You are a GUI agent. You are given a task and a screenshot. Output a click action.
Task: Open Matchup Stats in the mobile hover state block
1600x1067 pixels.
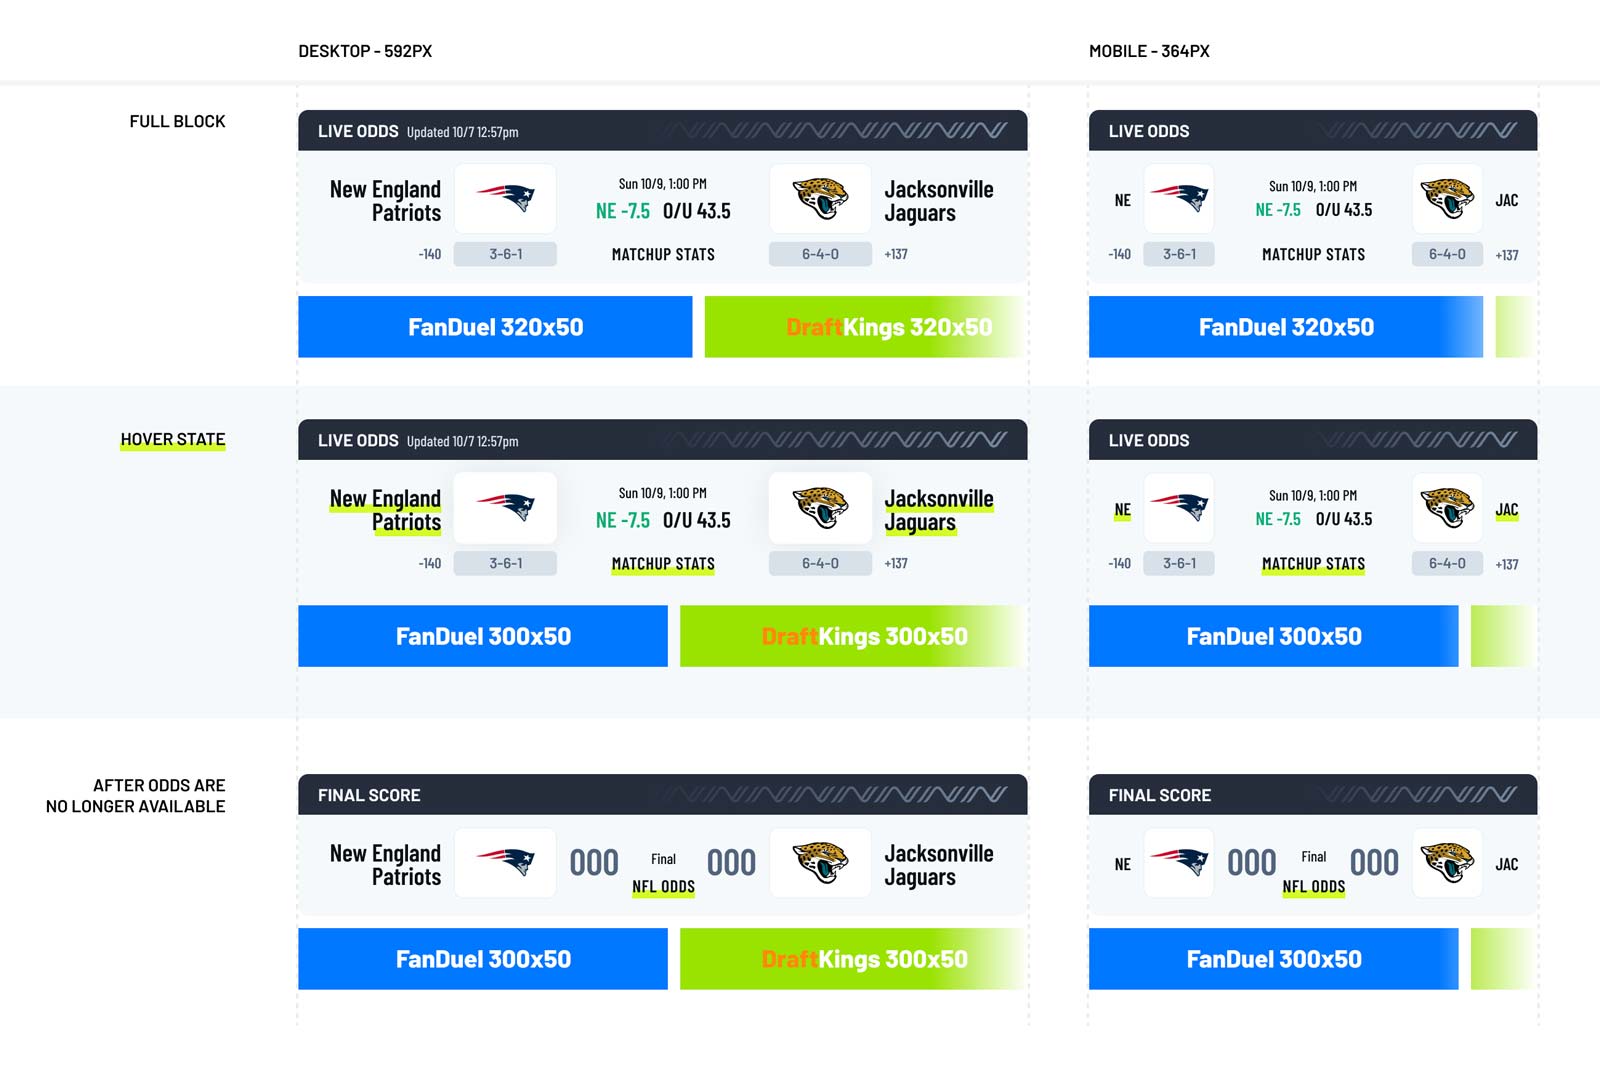1313,564
